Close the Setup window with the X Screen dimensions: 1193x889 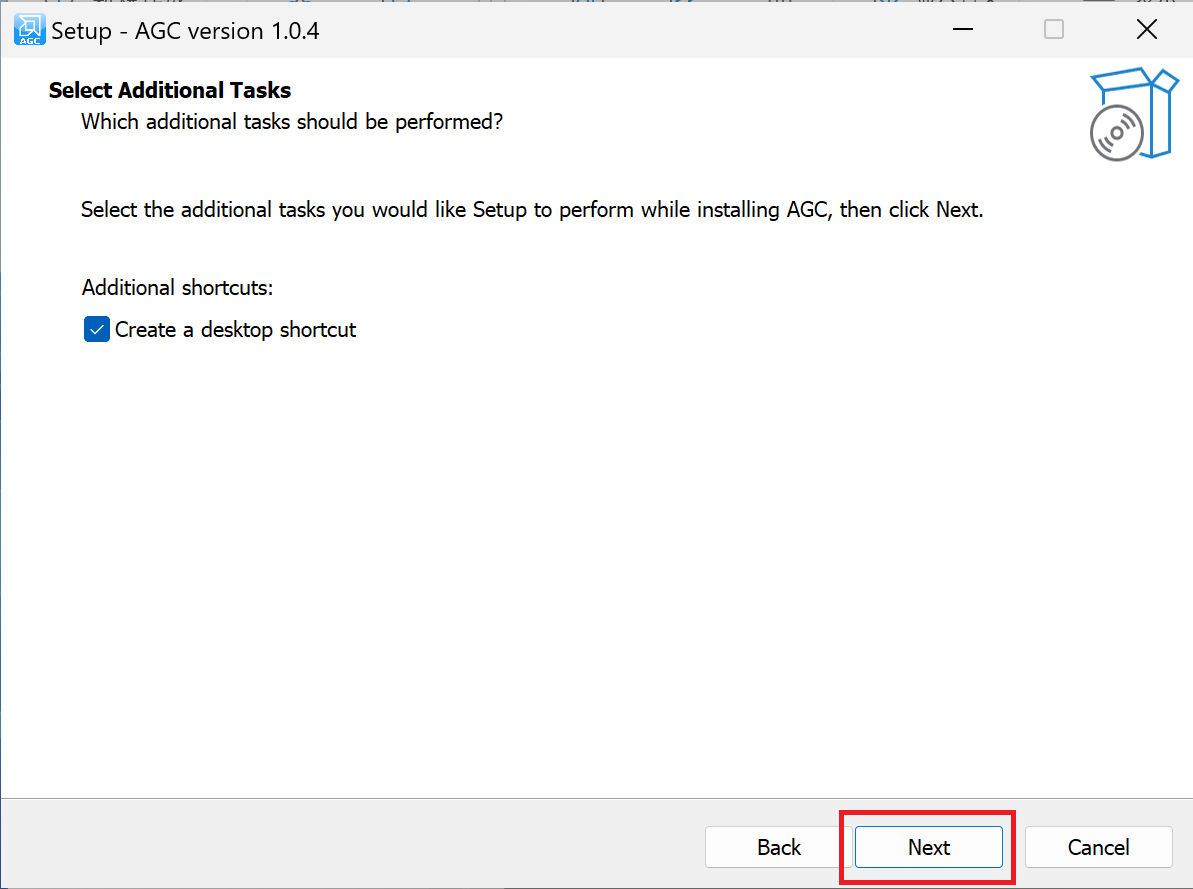1147,30
